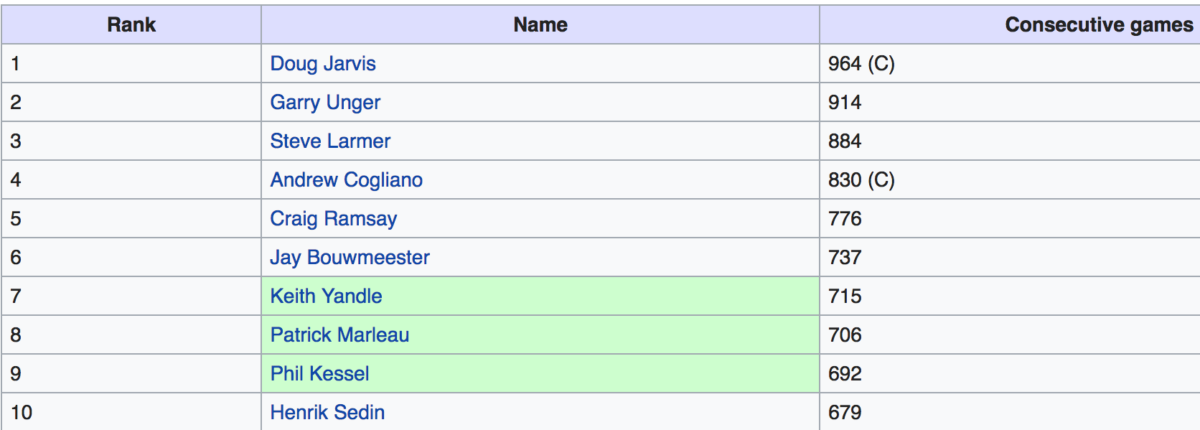The width and height of the screenshot is (1200, 430).
Task: Open Andrew Cogliano's page link
Action: (x=346, y=180)
